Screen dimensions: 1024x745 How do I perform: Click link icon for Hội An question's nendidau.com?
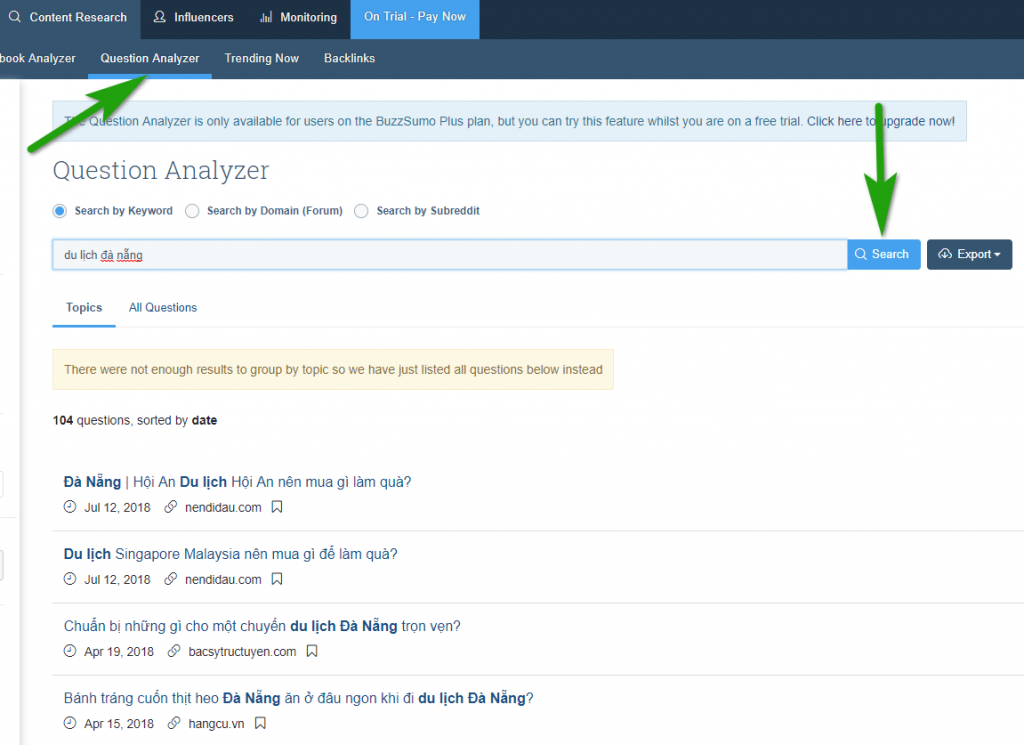(x=170, y=507)
